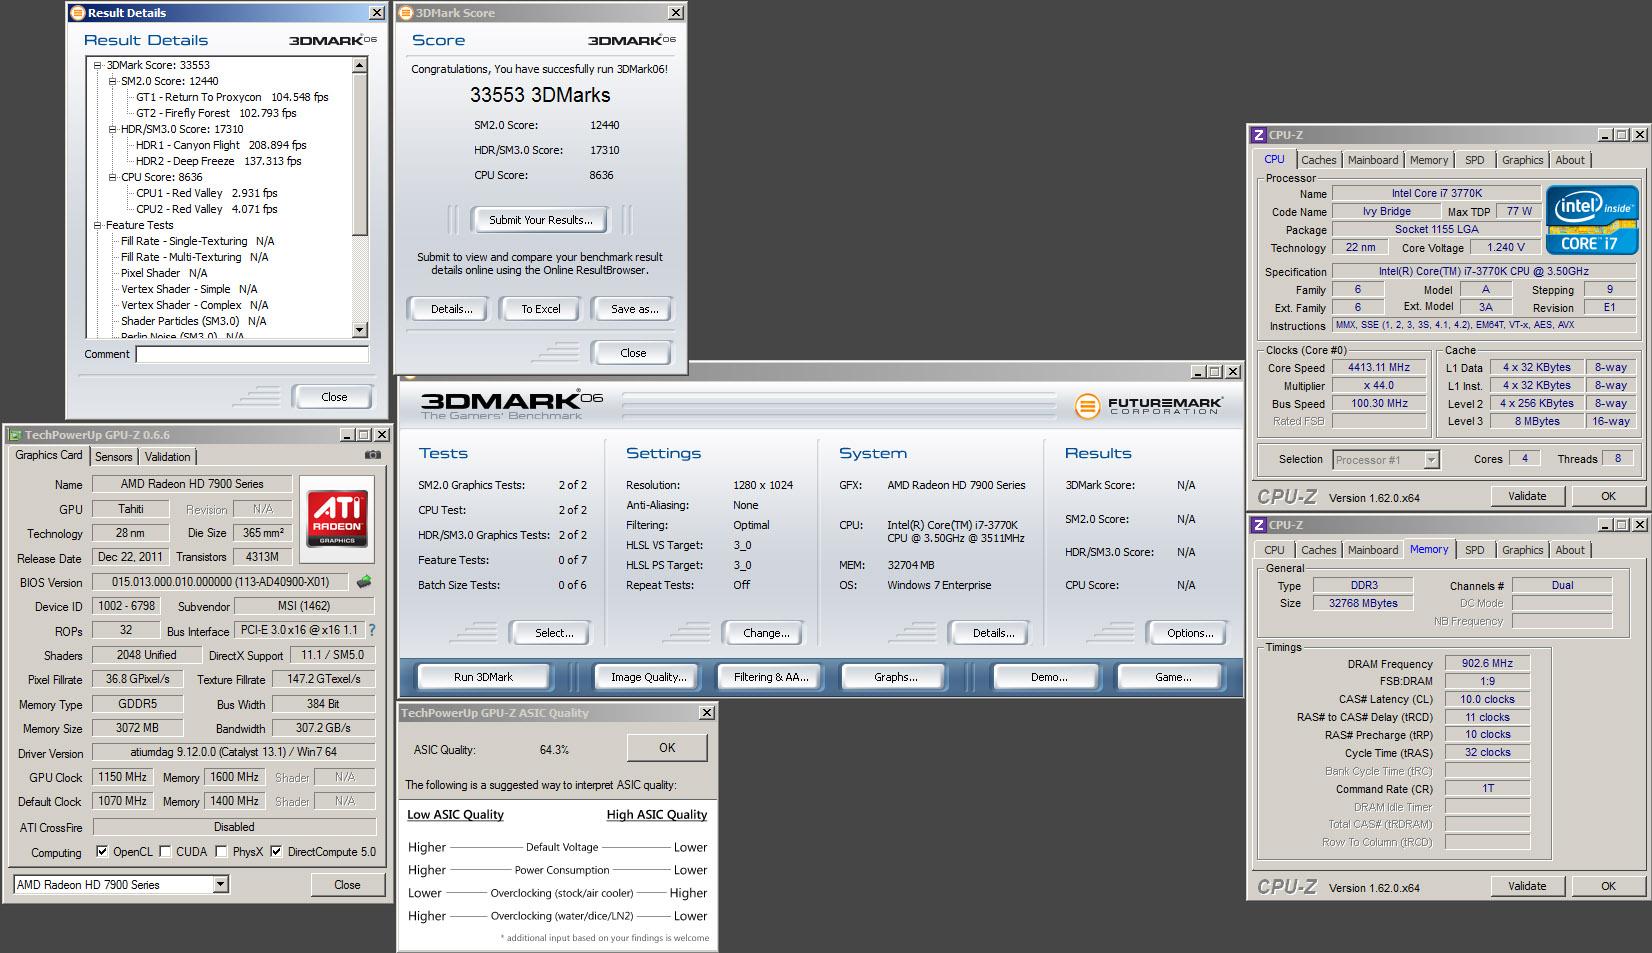
Task: Close the ASIC Quality dialog with X
Action: 706,713
